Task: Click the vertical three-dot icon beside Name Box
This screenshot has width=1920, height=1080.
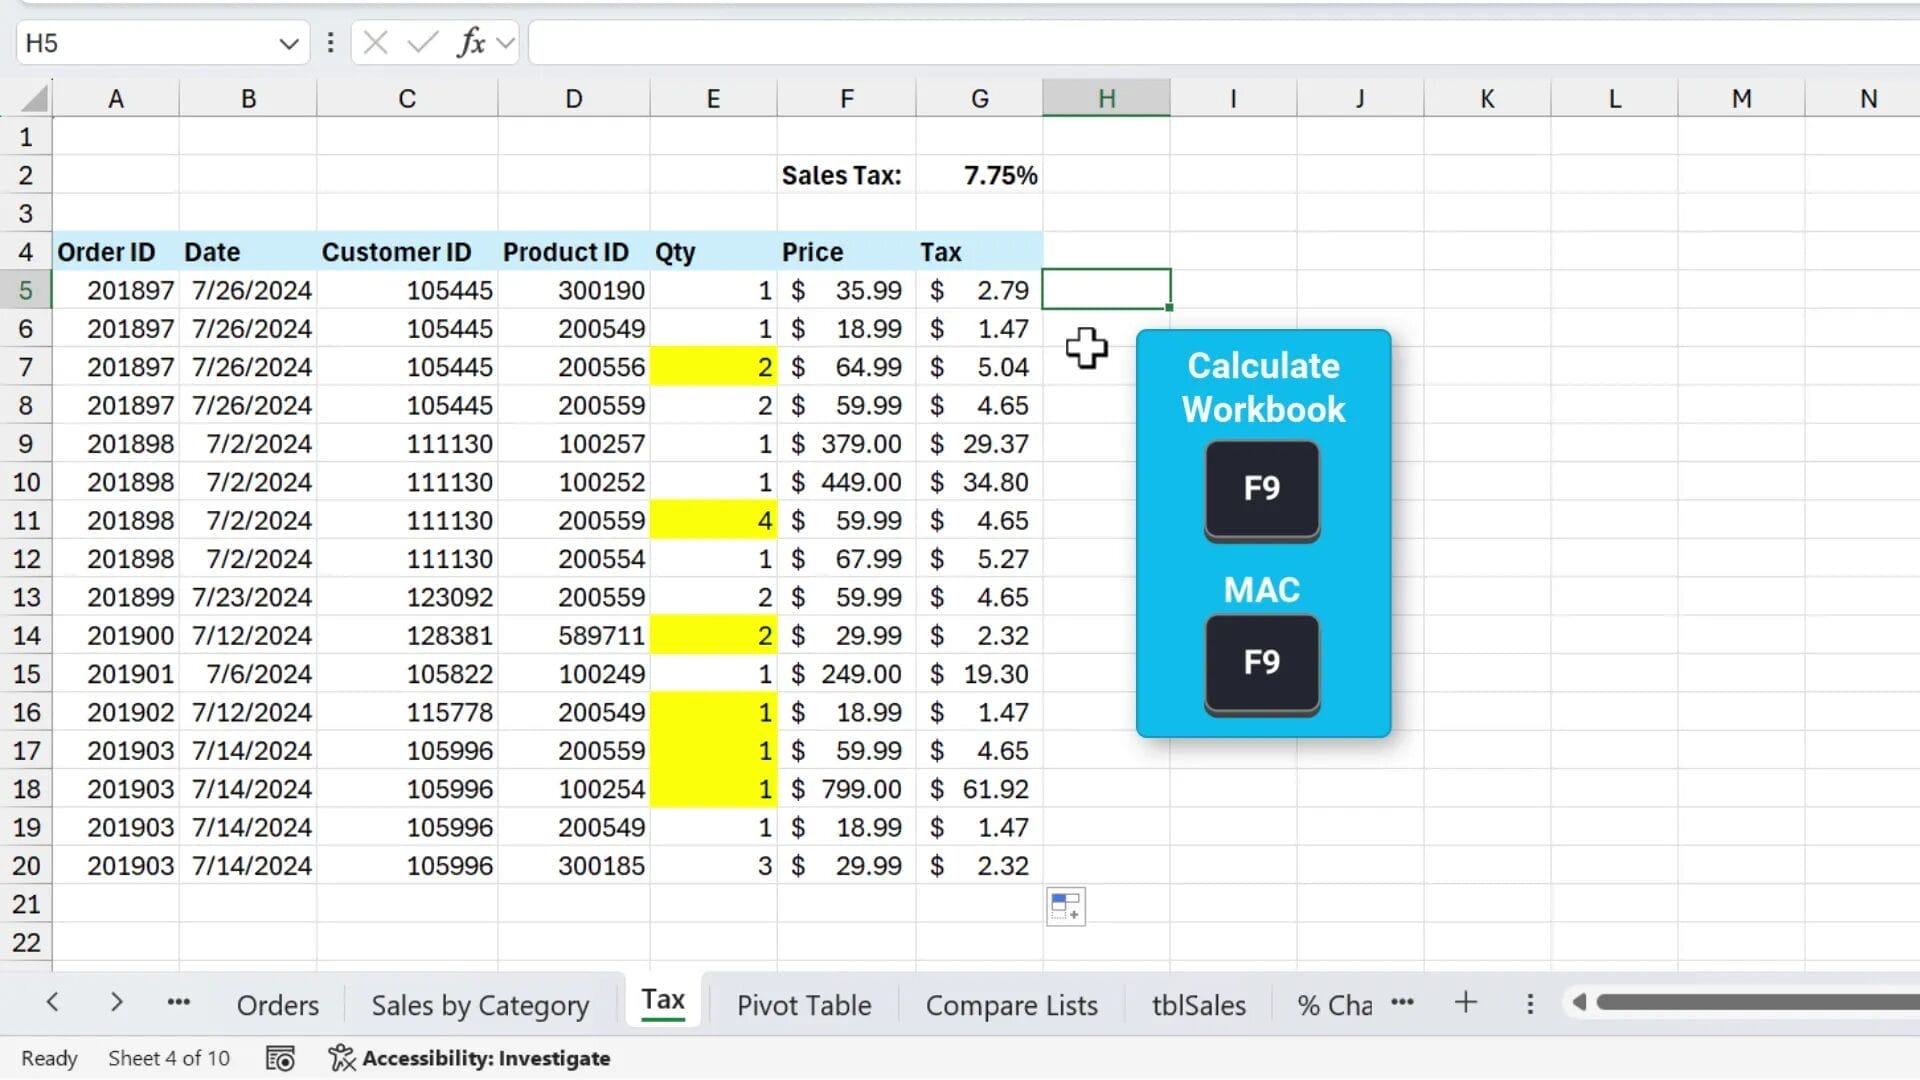Action: pyautogui.click(x=330, y=42)
